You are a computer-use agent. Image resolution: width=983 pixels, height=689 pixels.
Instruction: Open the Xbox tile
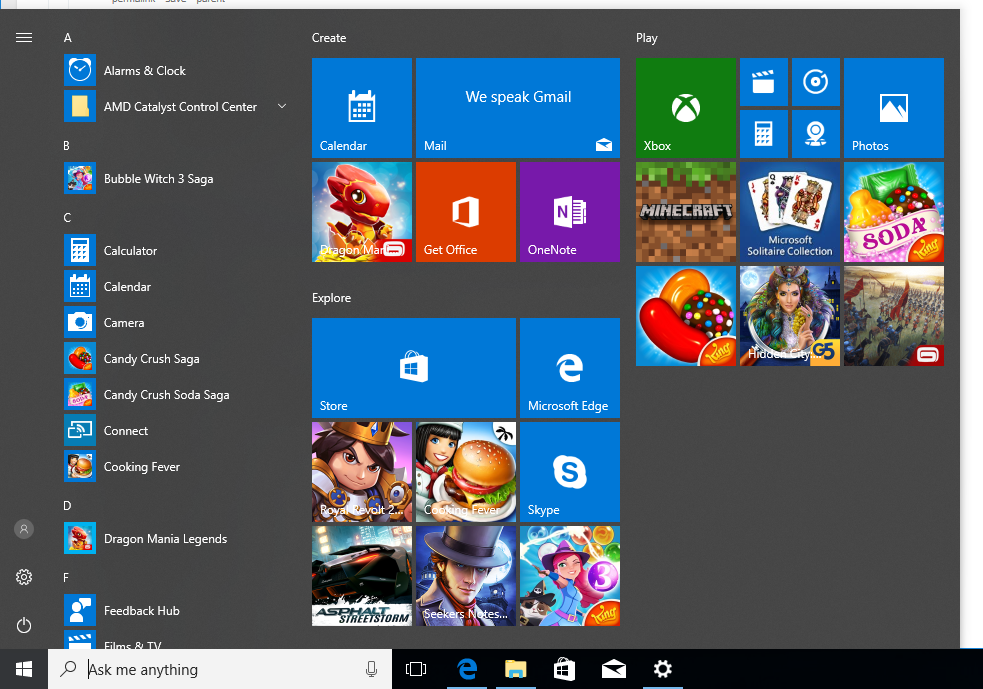686,108
